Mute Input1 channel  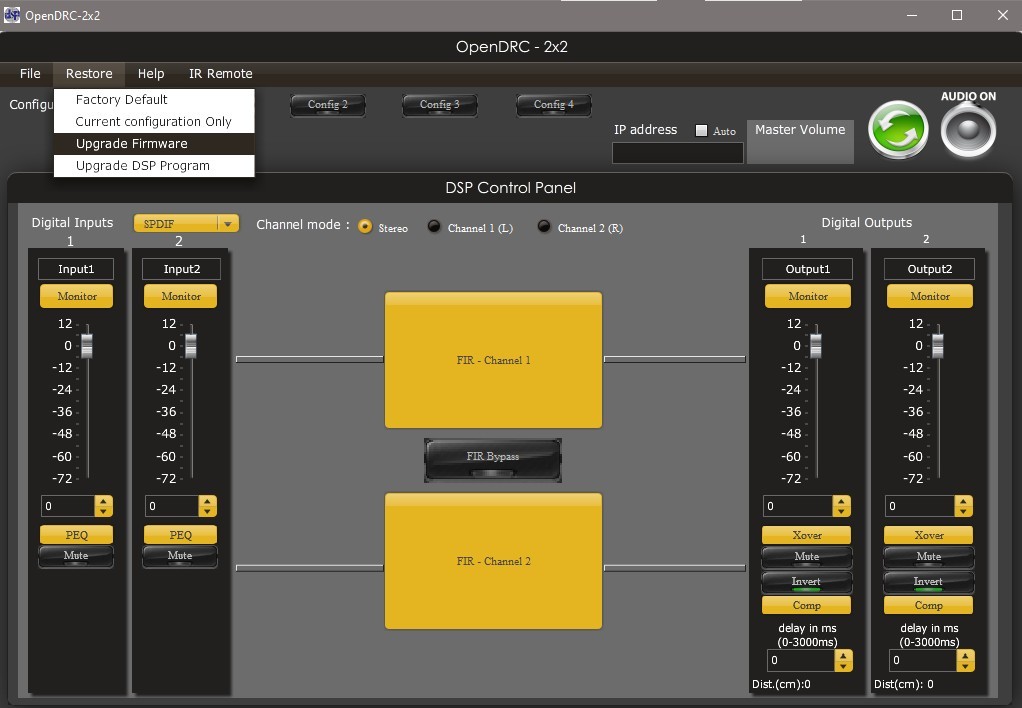click(76, 556)
